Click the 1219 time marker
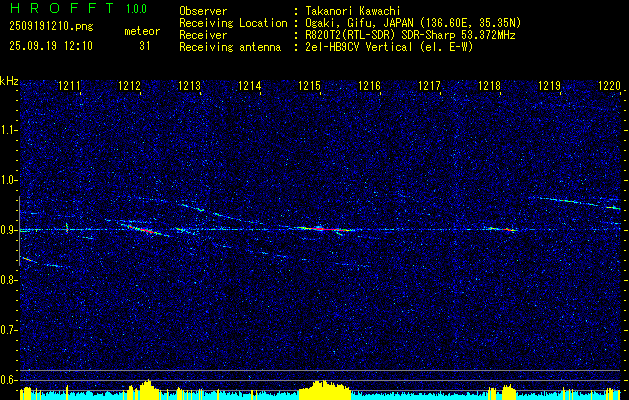This screenshot has height=400, width=629. (x=550, y=85)
